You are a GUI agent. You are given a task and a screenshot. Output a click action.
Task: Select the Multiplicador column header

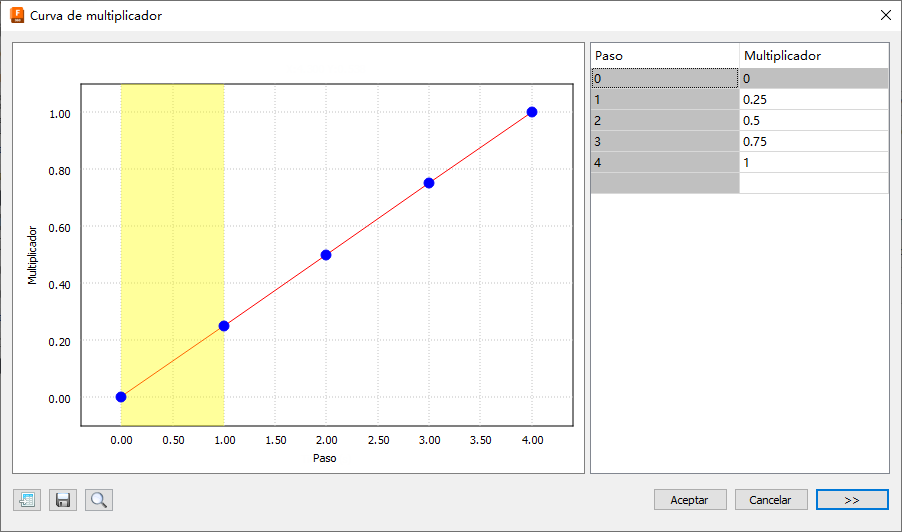(x=814, y=56)
